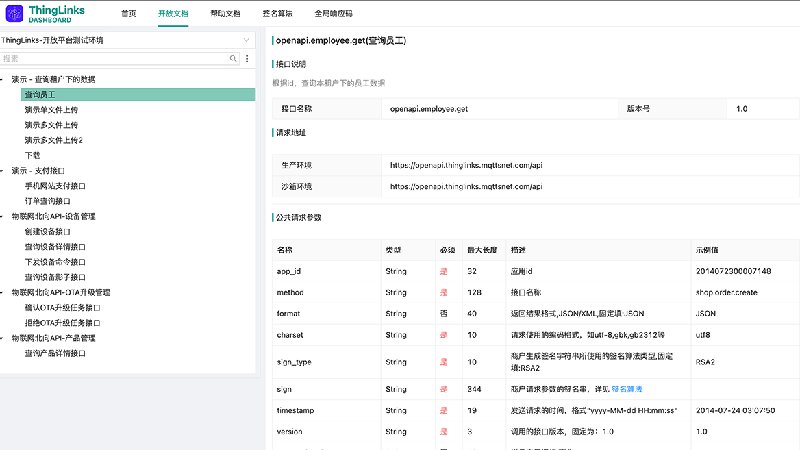Open 演示多文件上传 in the tree
This screenshot has height=450, width=800.
(x=51, y=125)
